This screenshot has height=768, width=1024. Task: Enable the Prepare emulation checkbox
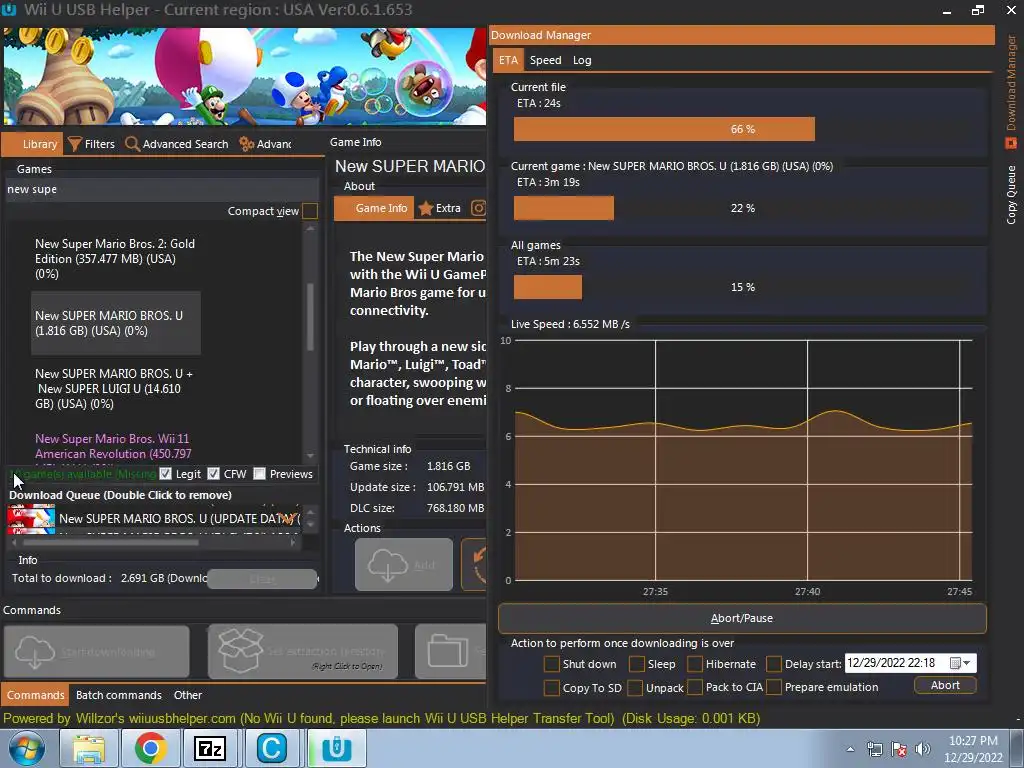774,688
